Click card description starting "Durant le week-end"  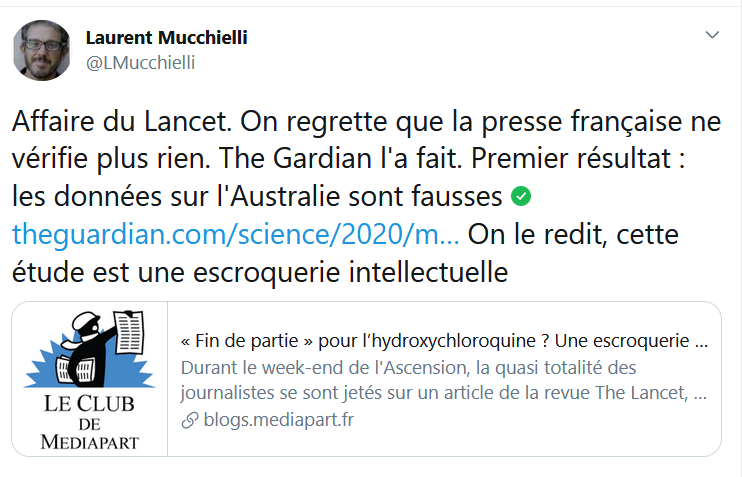[408, 368]
